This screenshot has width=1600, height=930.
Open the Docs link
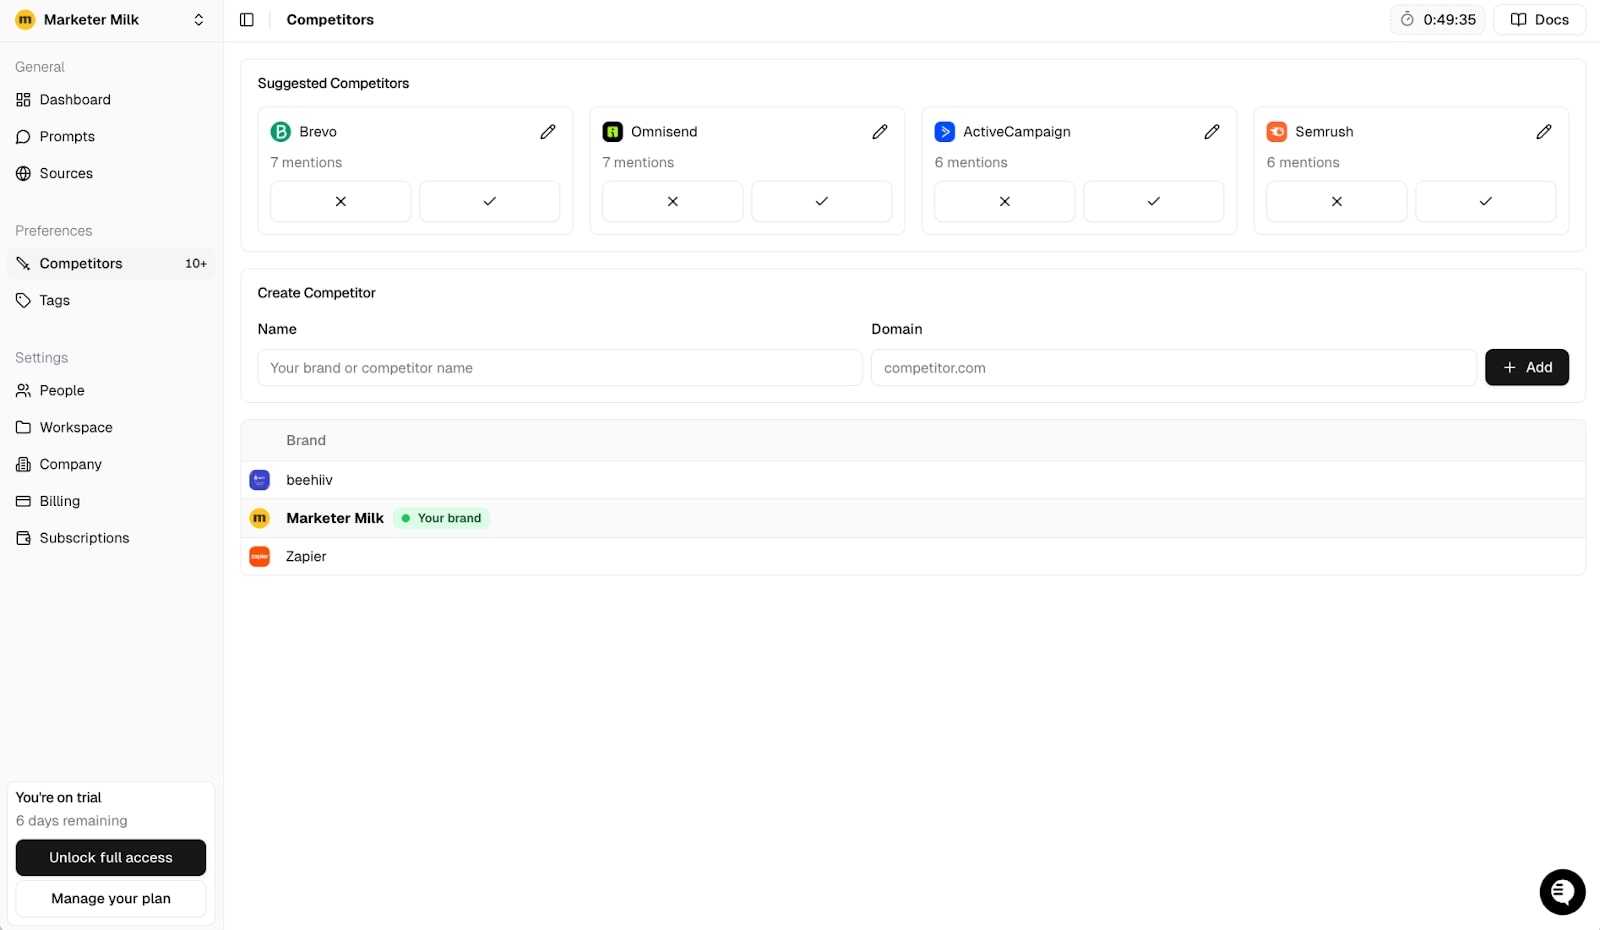pos(1540,20)
